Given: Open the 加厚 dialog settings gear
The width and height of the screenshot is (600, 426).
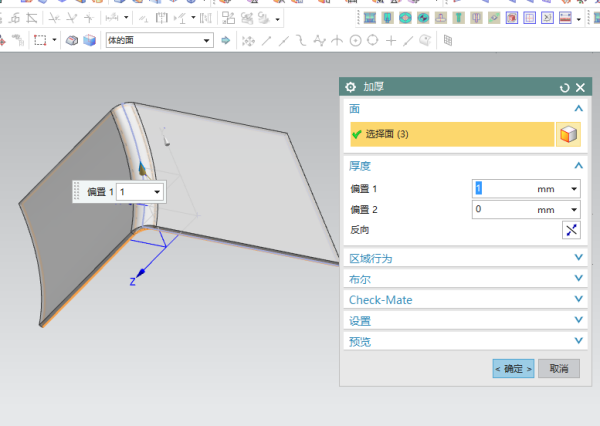Looking at the screenshot, I should tap(350, 88).
